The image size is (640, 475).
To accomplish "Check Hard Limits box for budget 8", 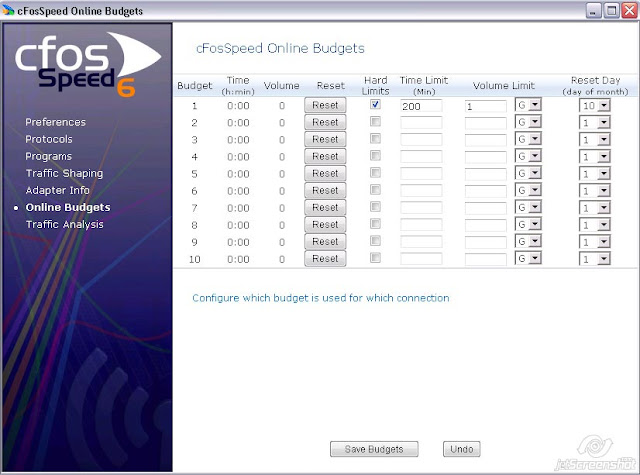I will pyautogui.click(x=375, y=224).
